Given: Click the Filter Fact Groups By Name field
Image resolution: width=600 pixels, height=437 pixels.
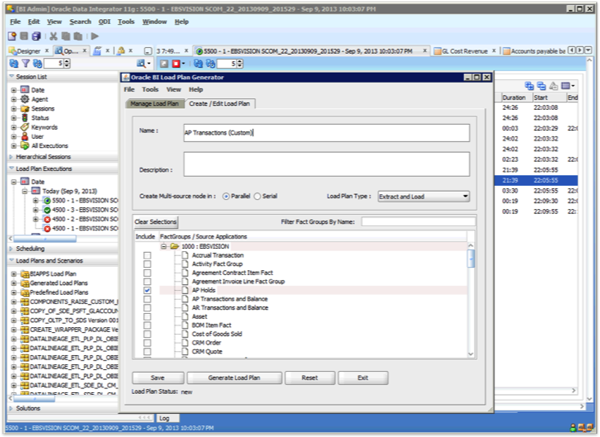Looking at the screenshot, I should [x=419, y=222].
